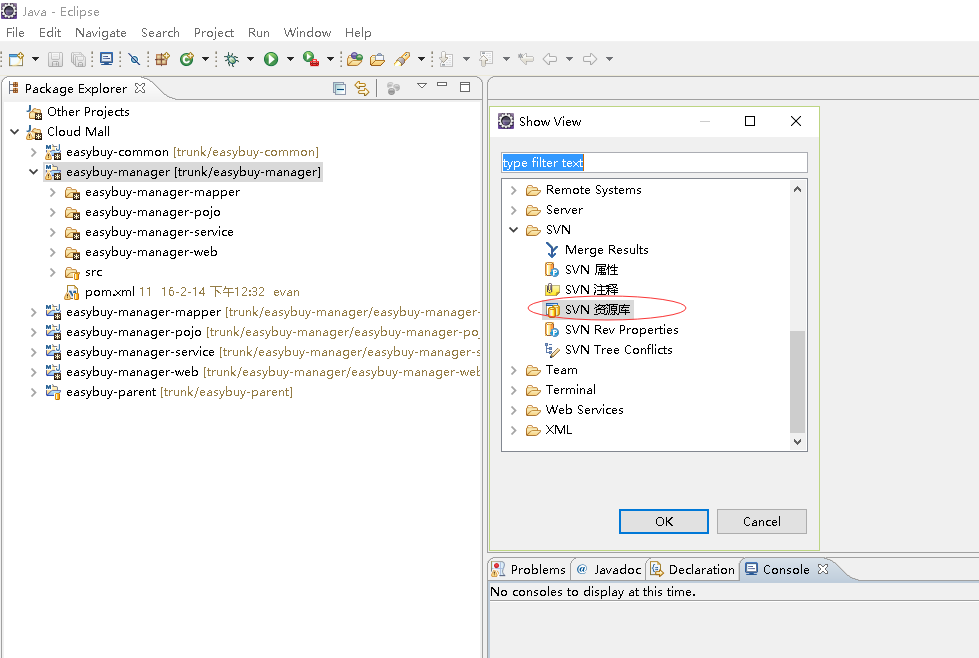Click the New Java Package icon

pos(162,59)
